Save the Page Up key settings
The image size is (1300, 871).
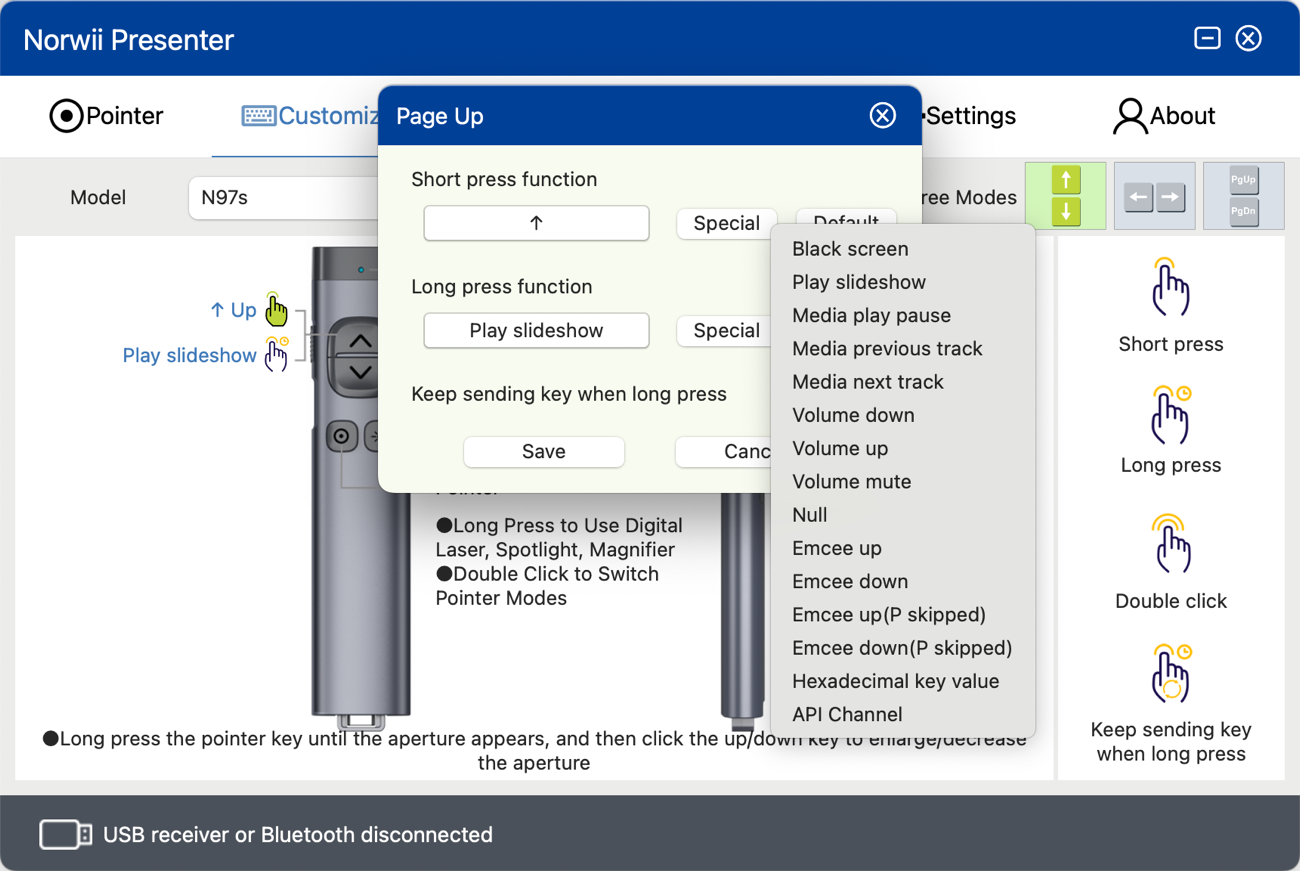[x=544, y=451]
